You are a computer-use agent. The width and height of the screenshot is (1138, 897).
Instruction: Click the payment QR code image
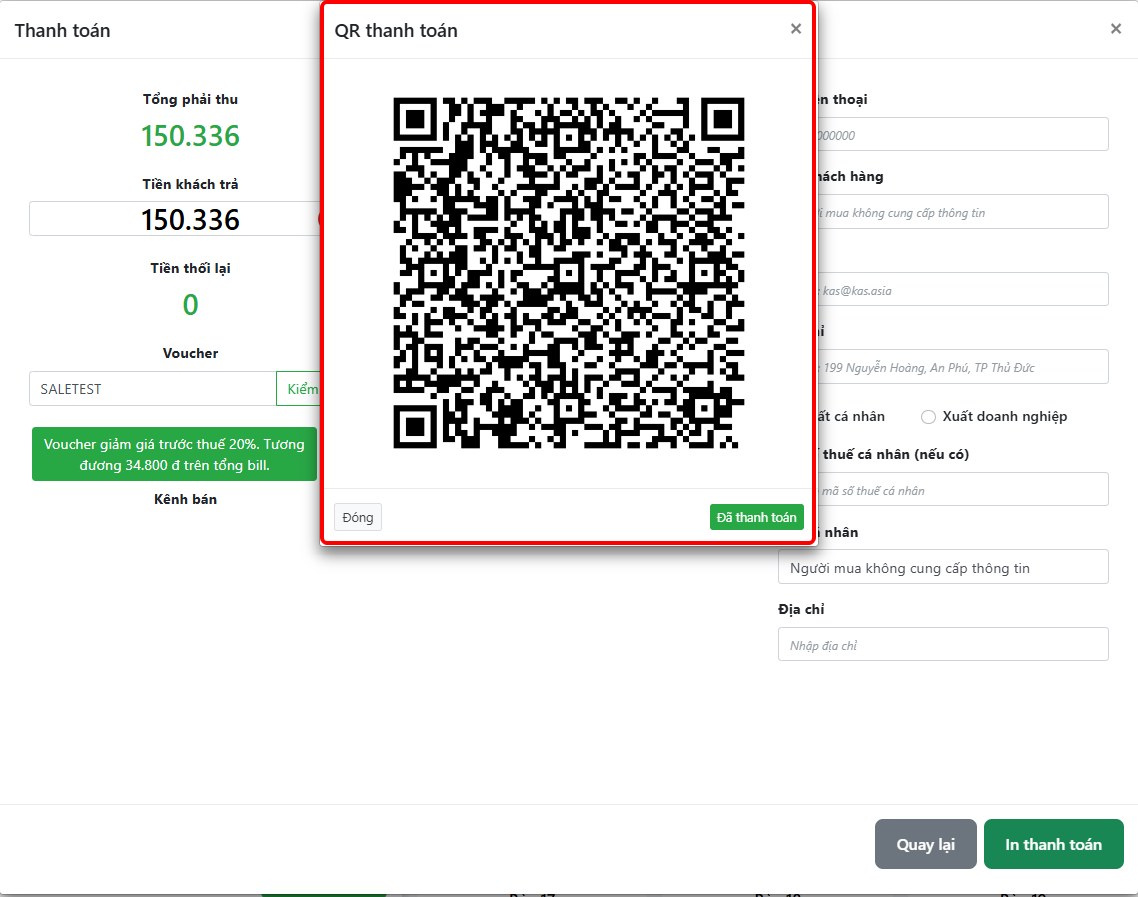point(568,273)
